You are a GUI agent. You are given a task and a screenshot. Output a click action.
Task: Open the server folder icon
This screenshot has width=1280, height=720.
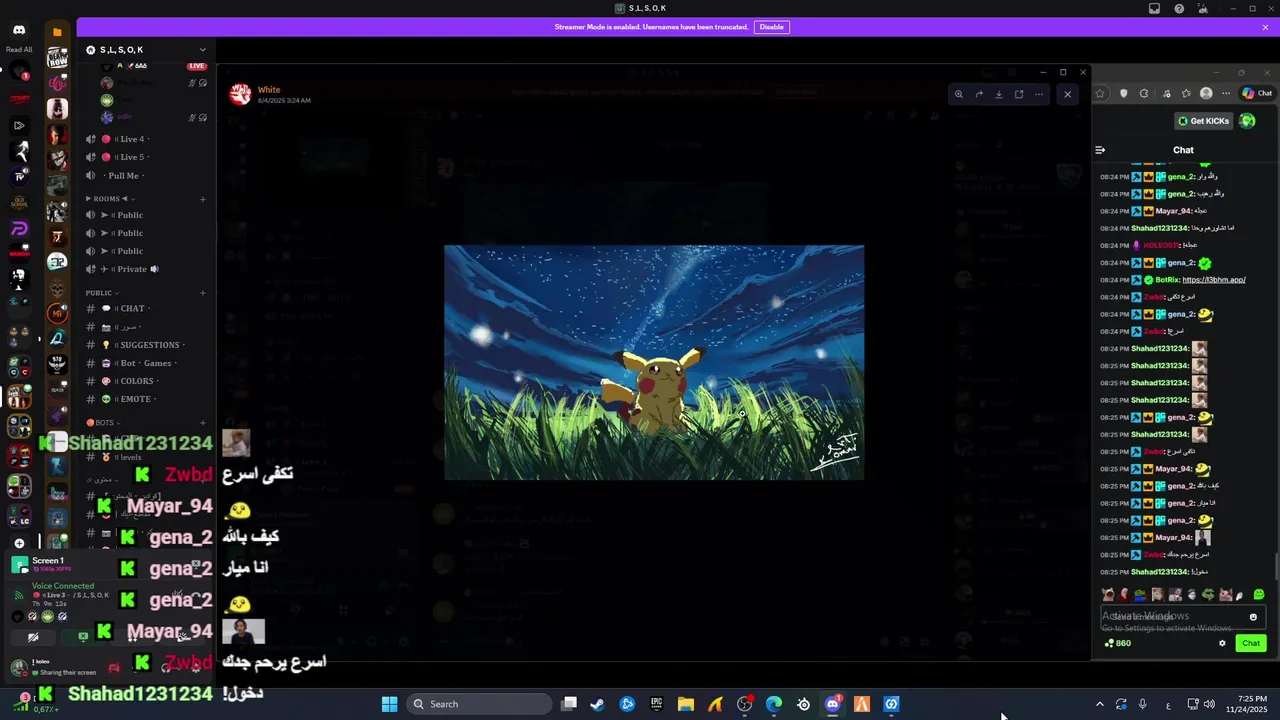click(57, 32)
